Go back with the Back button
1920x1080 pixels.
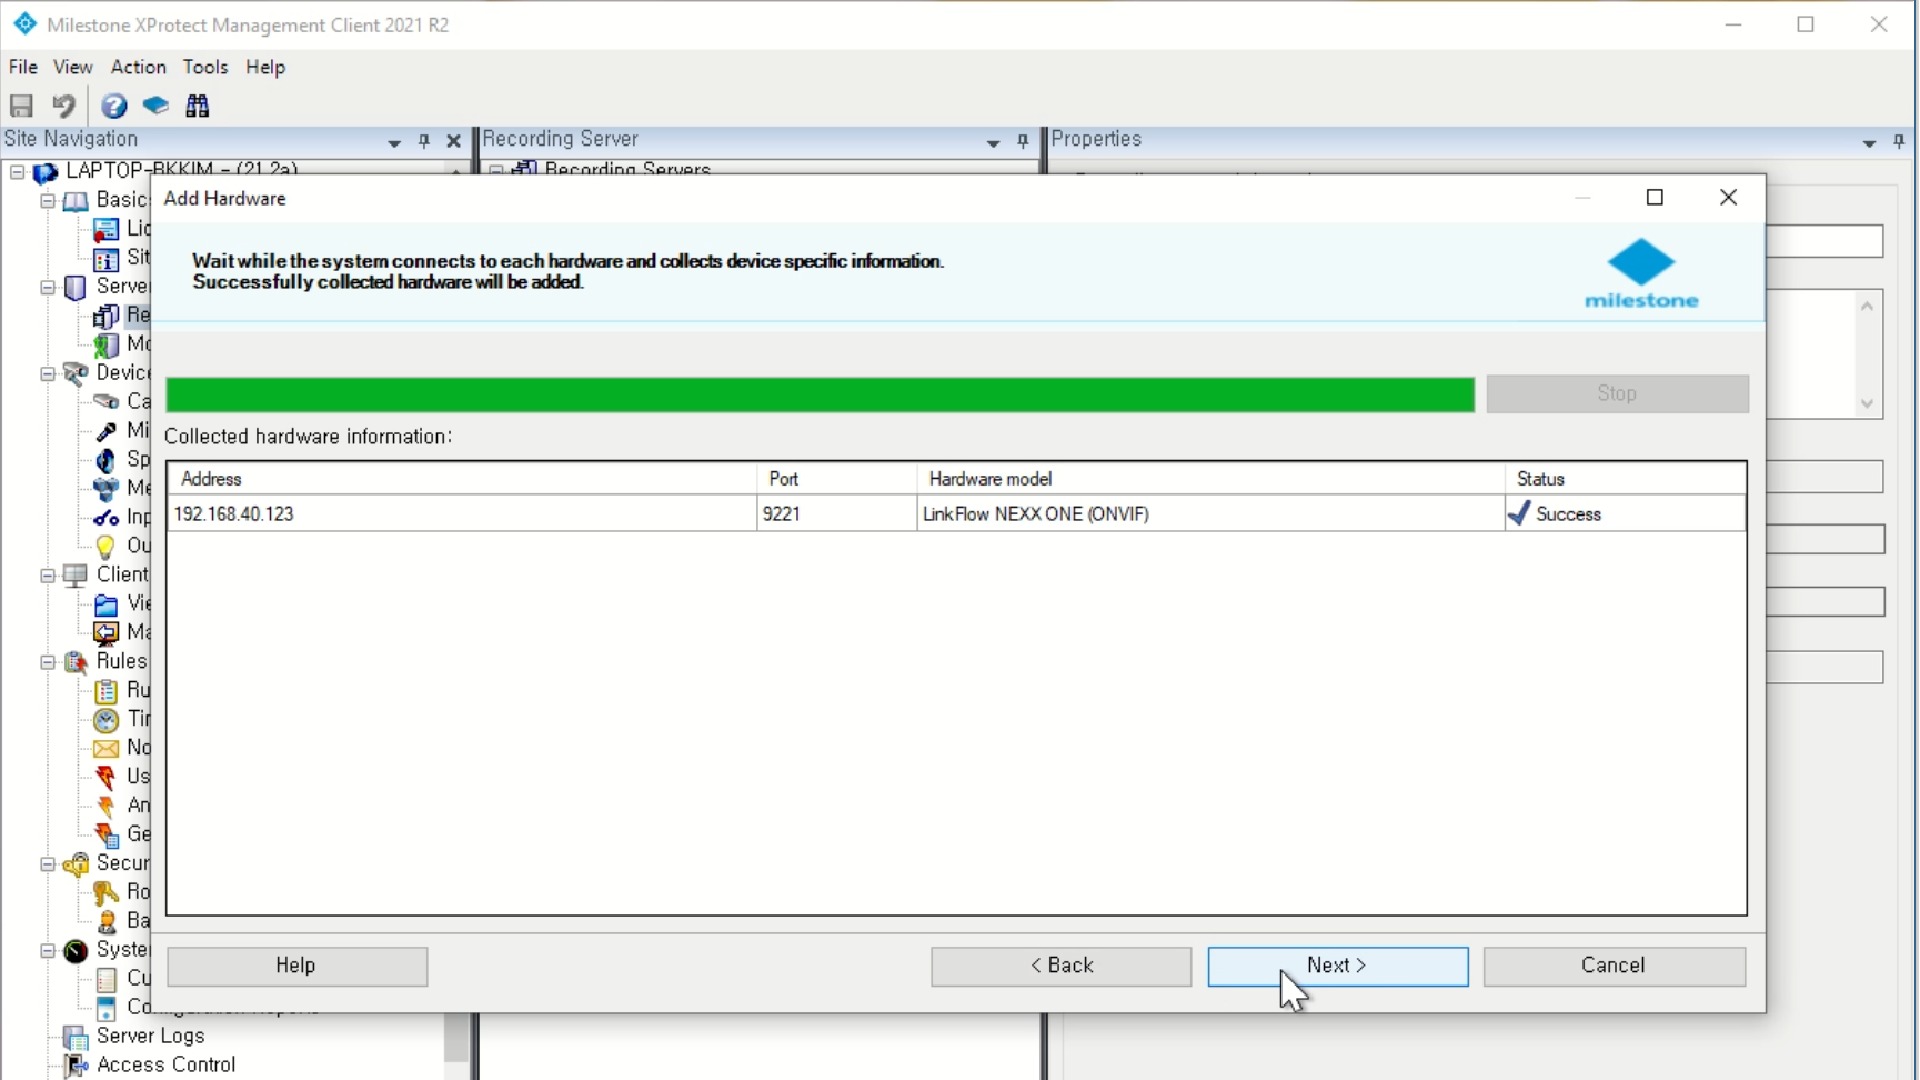coord(1061,966)
